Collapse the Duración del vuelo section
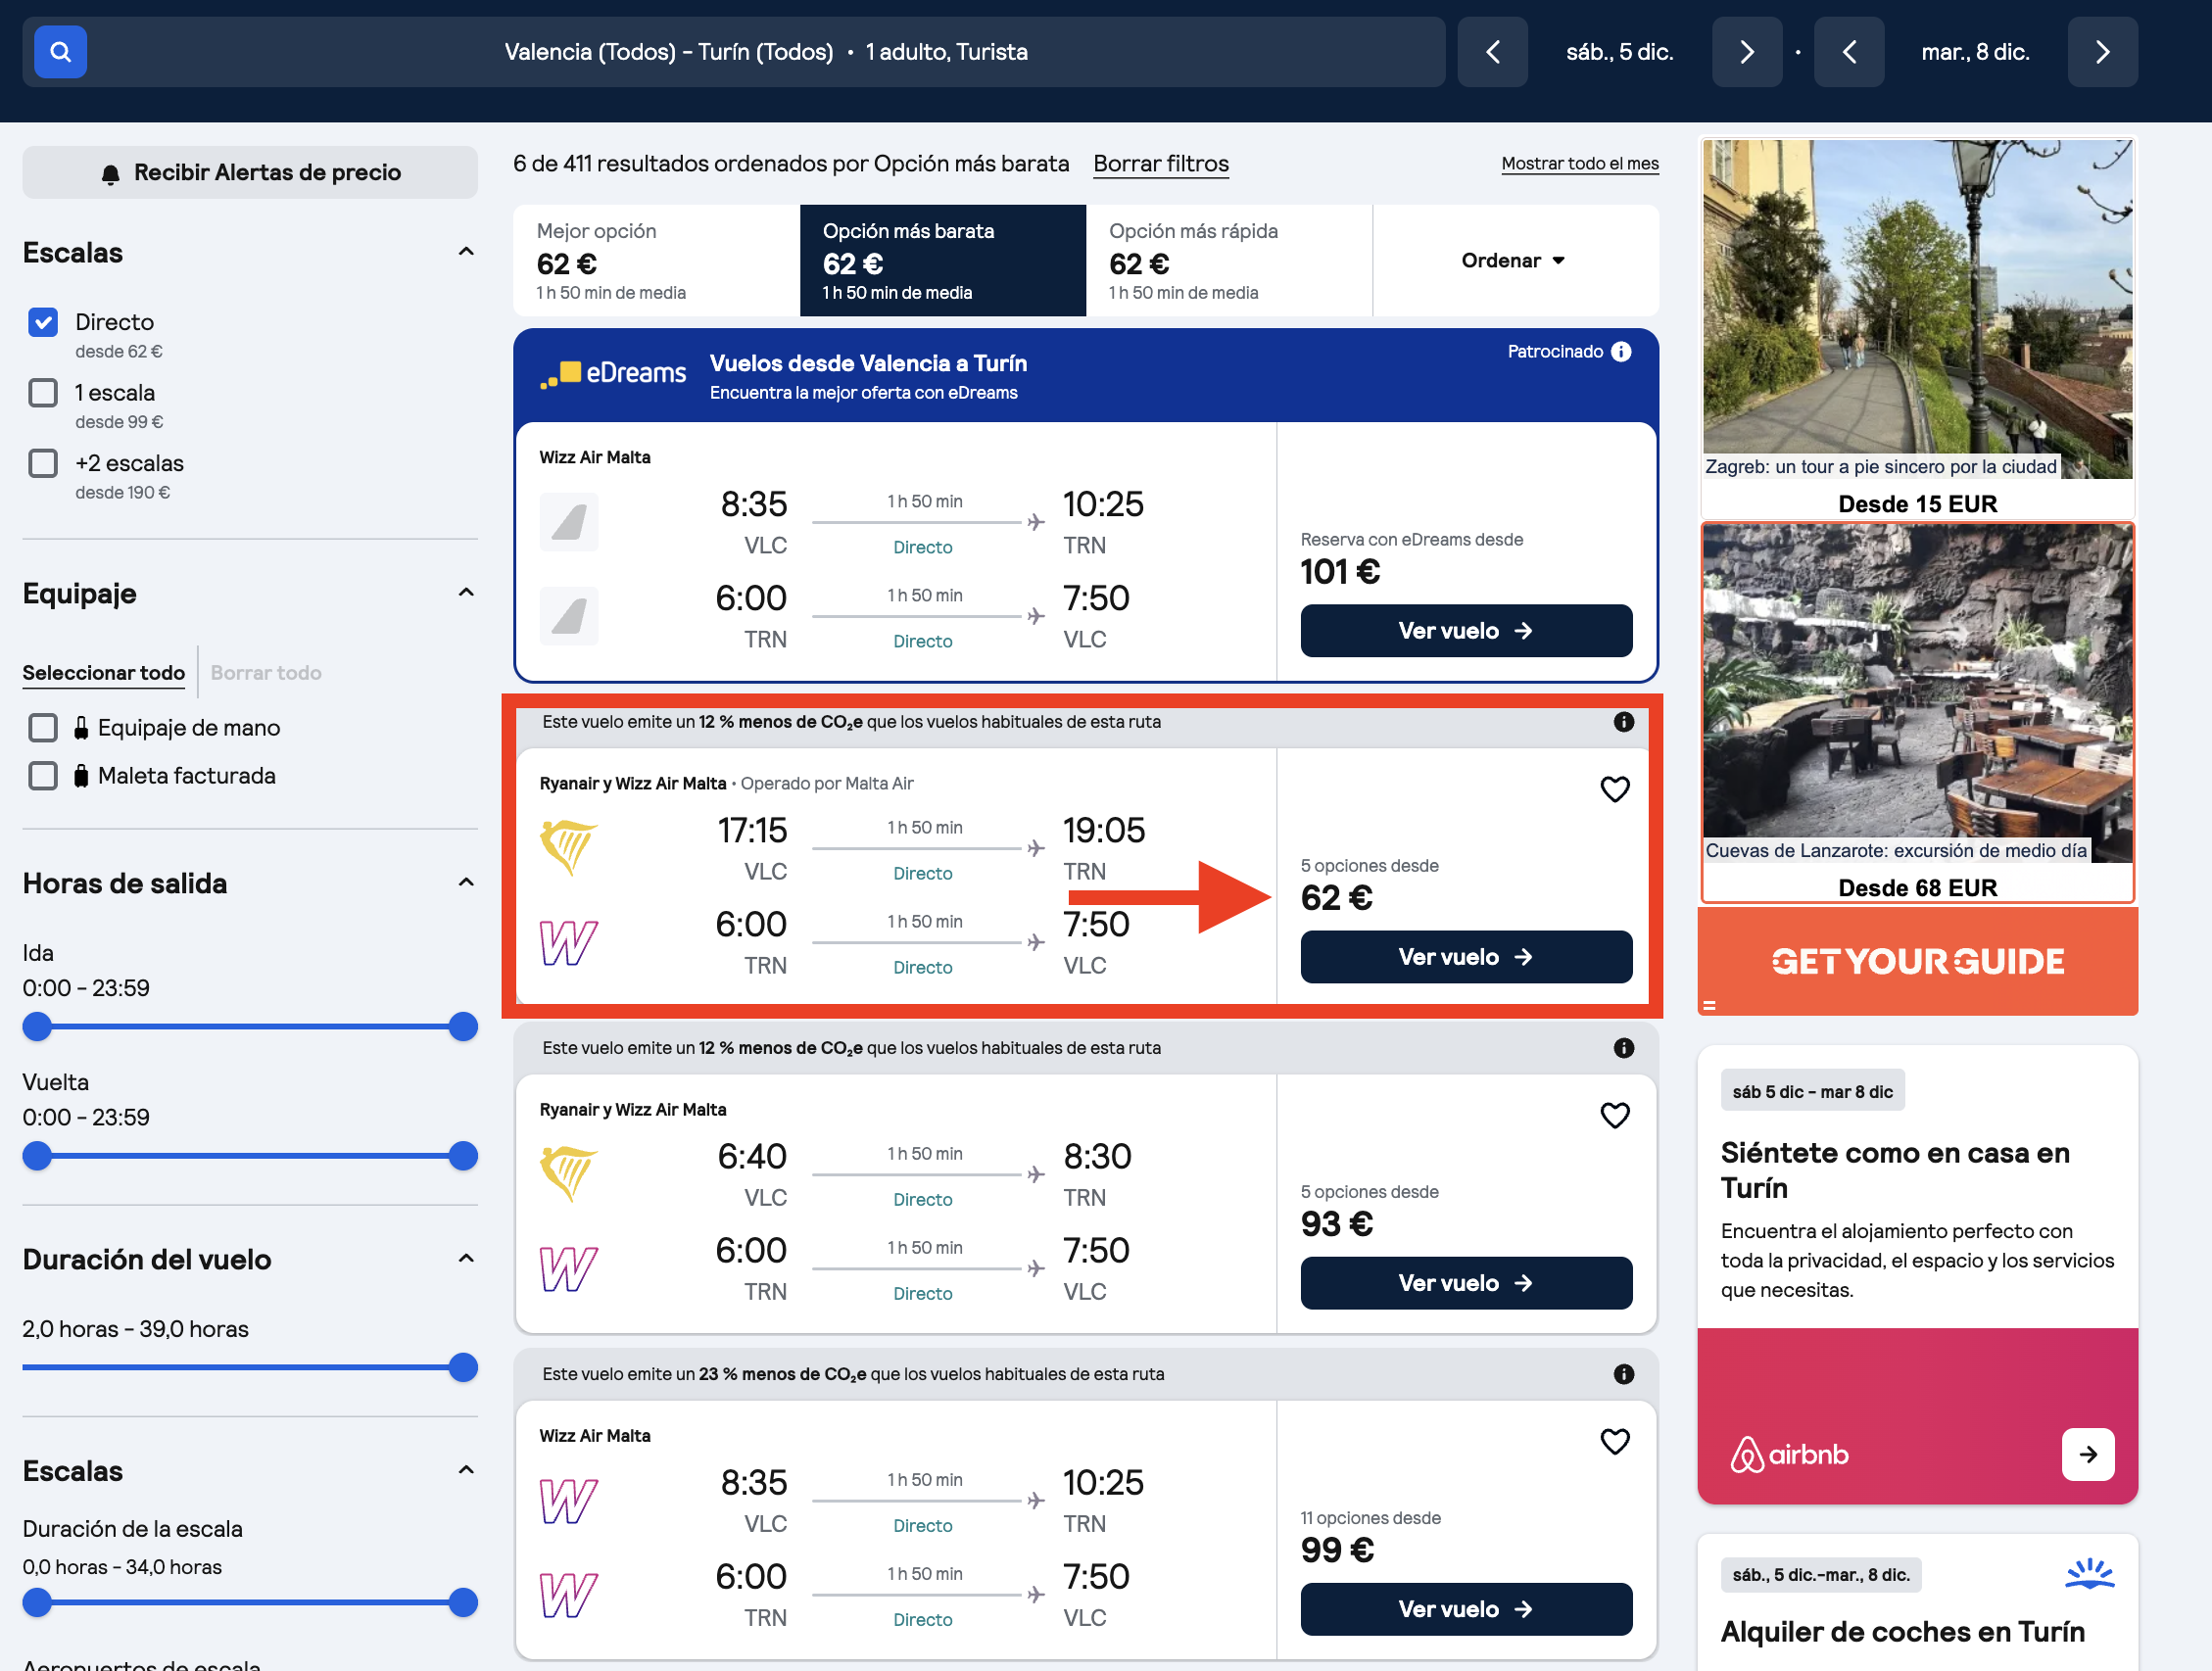 click(466, 1259)
